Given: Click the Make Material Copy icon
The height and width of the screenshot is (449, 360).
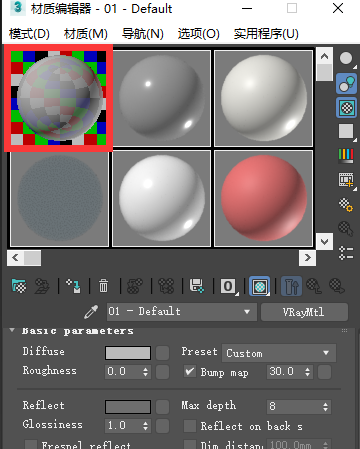Looking at the screenshot, I should [135, 286].
